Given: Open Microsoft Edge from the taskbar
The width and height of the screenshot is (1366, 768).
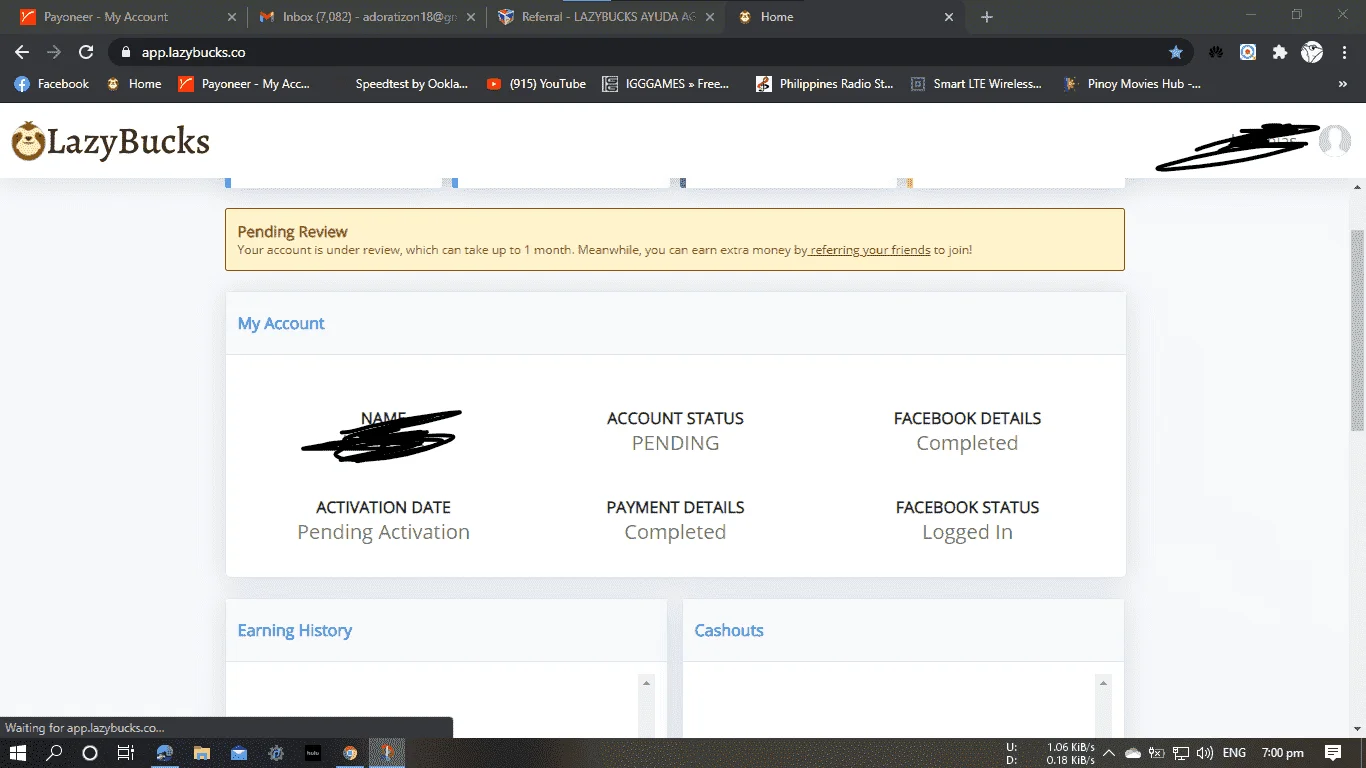Looking at the screenshot, I should [x=165, y=753].
